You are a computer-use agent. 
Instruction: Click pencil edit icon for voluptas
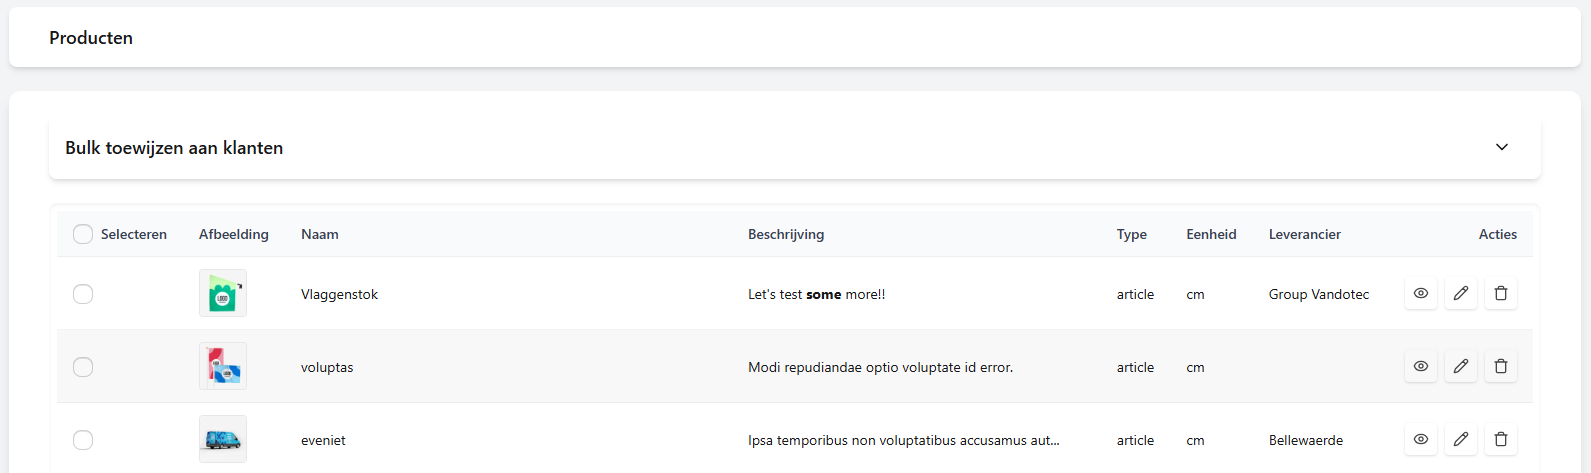(x=1461, y=367)
